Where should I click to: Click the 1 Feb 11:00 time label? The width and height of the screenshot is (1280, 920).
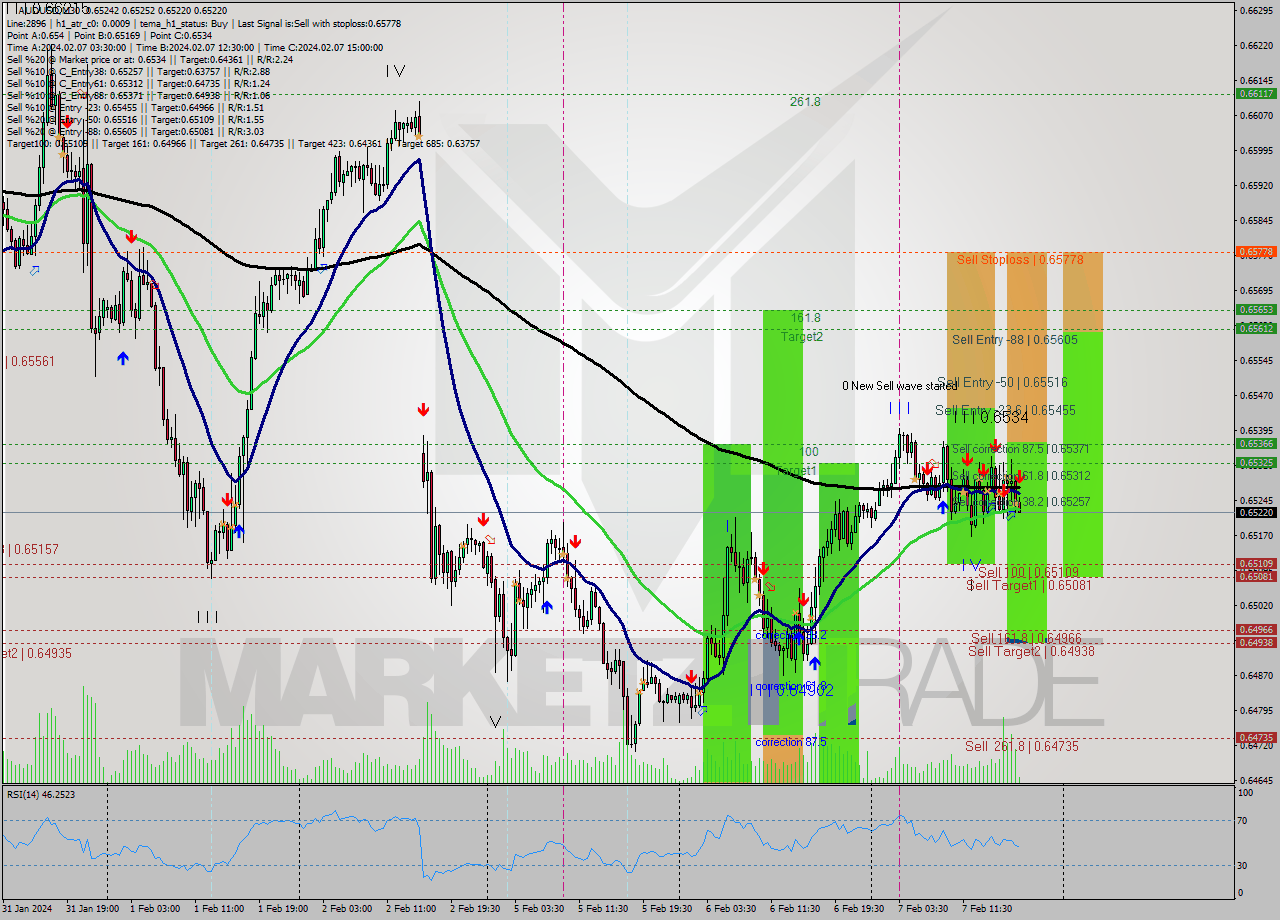point(220,909)
